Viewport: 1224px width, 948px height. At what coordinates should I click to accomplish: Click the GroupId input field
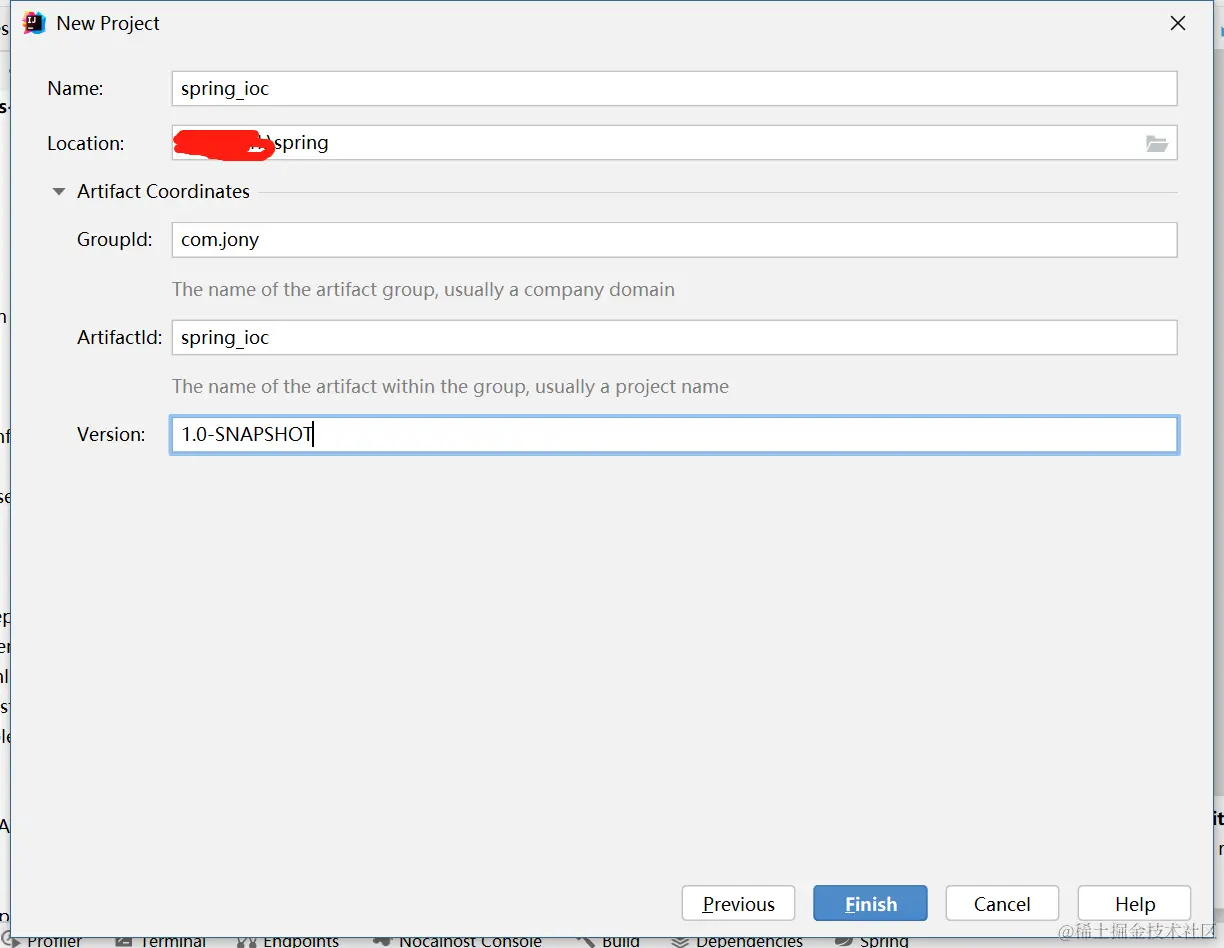674,240
